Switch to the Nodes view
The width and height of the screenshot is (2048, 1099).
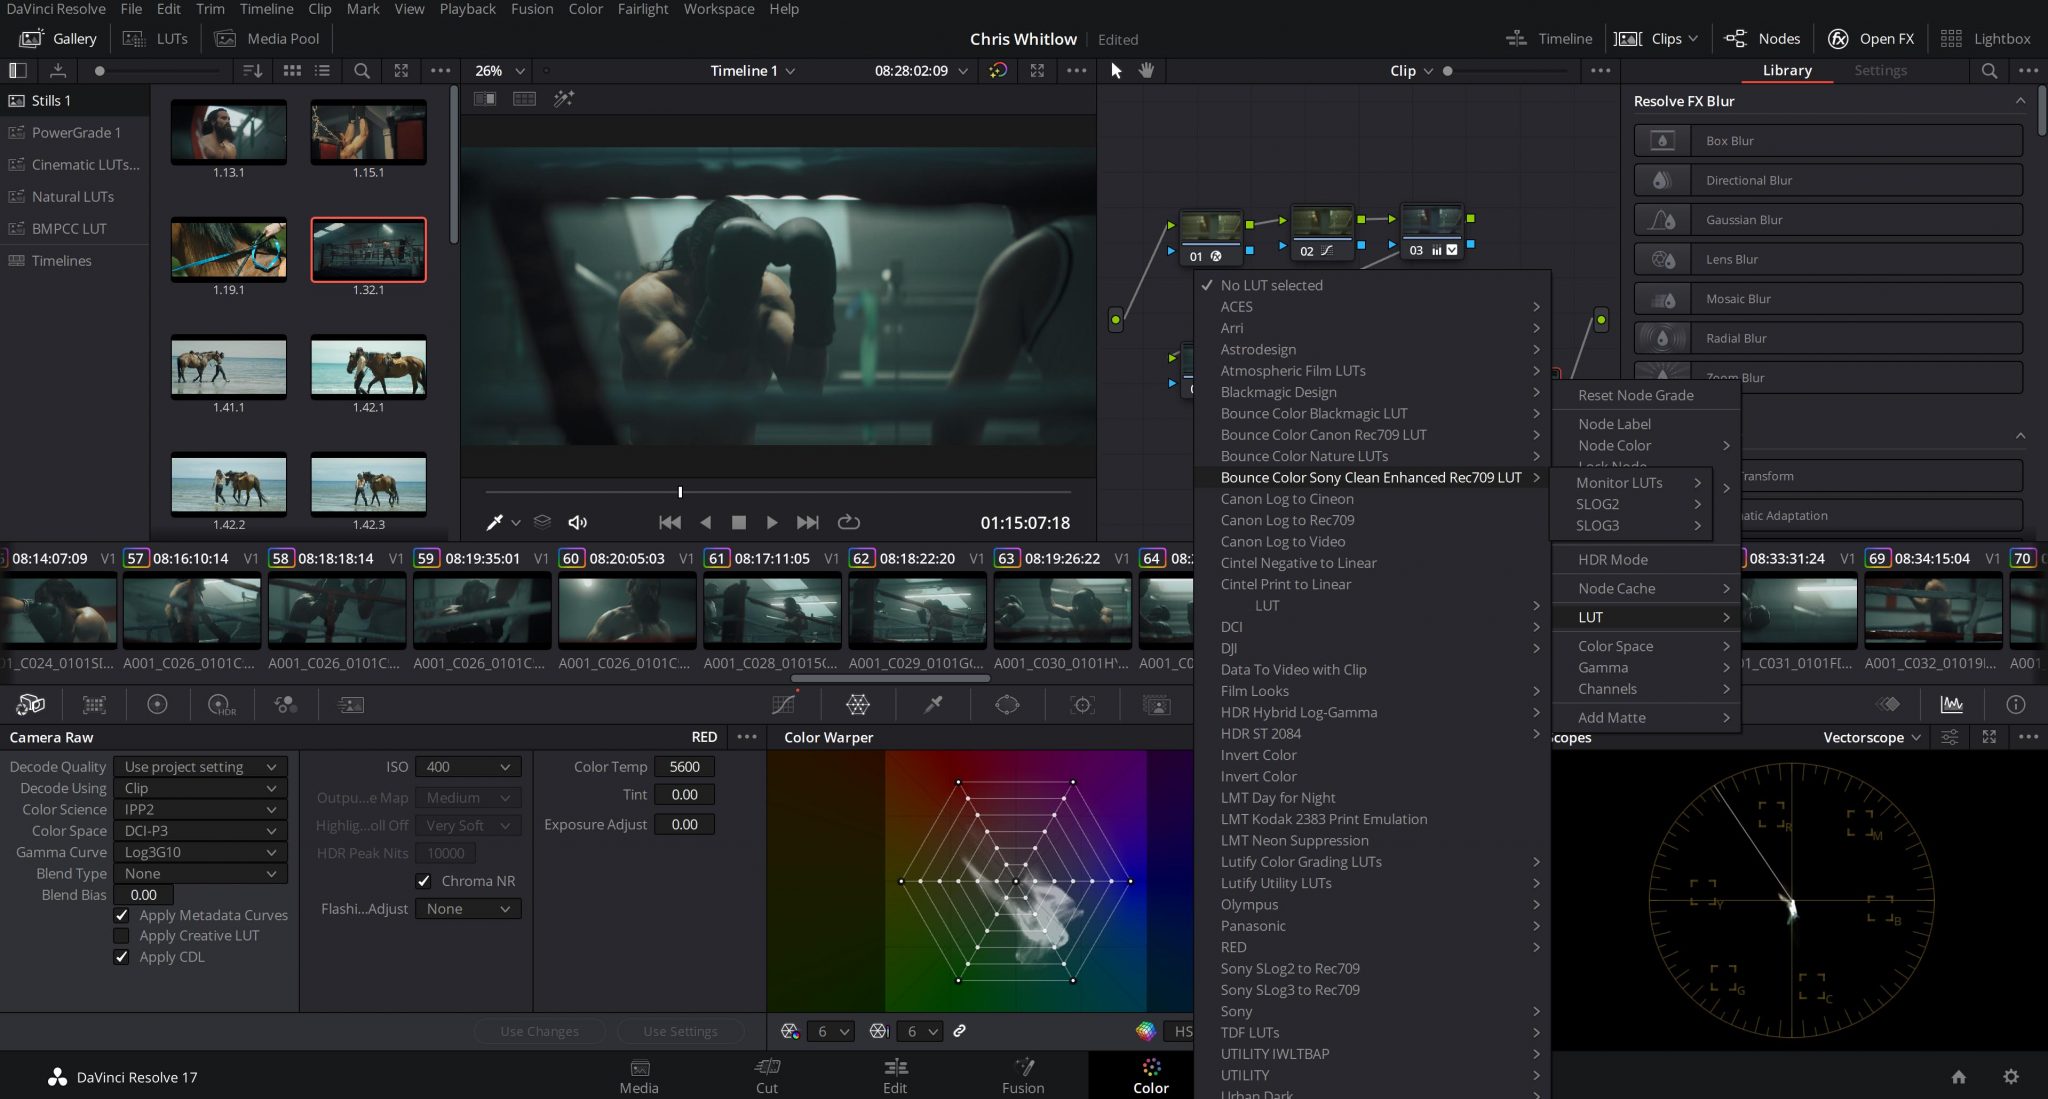click(x=1763, y=38)
